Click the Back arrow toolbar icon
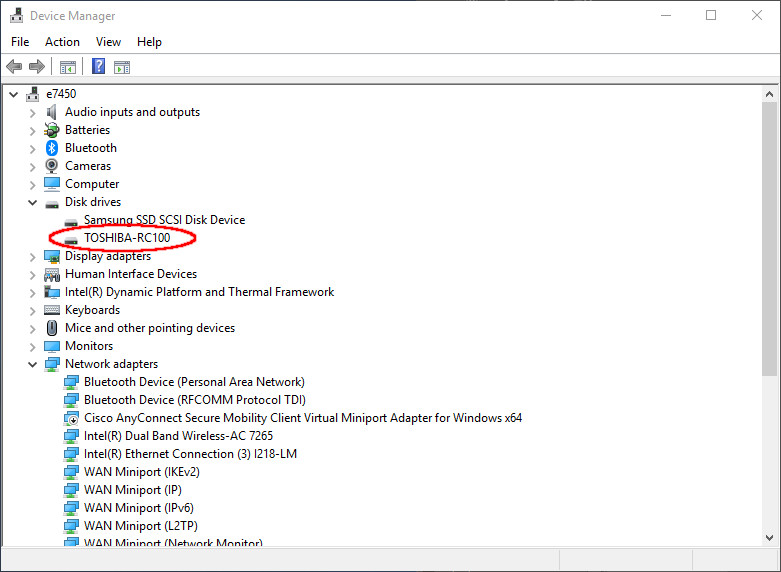Viewport: 781px width, 572px height. [14, 66]
